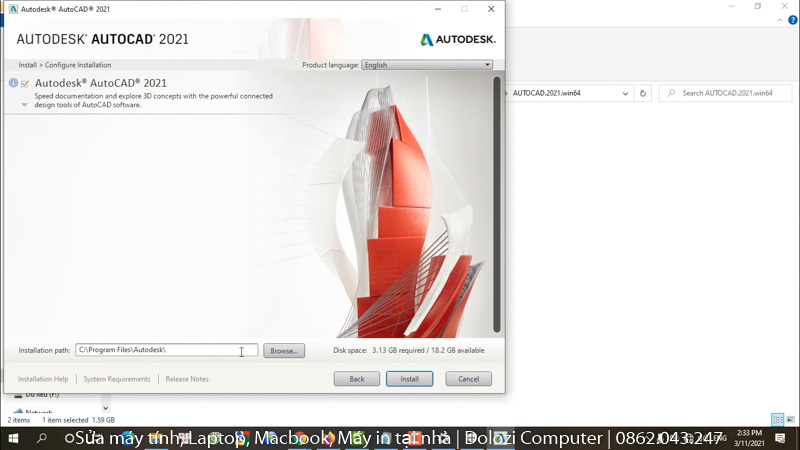Viewport: 800px width, 450px height.
Task: Uncheck the Autodesk AutoCAD 2021 product checkbox
Action: pos(25,84)
